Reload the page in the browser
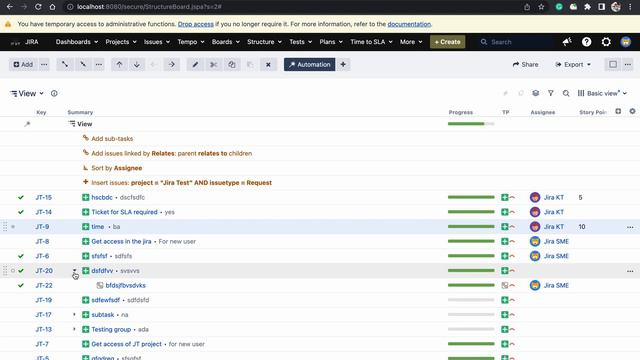The height and width of the screenshot is (360, 640). [38, 7]
